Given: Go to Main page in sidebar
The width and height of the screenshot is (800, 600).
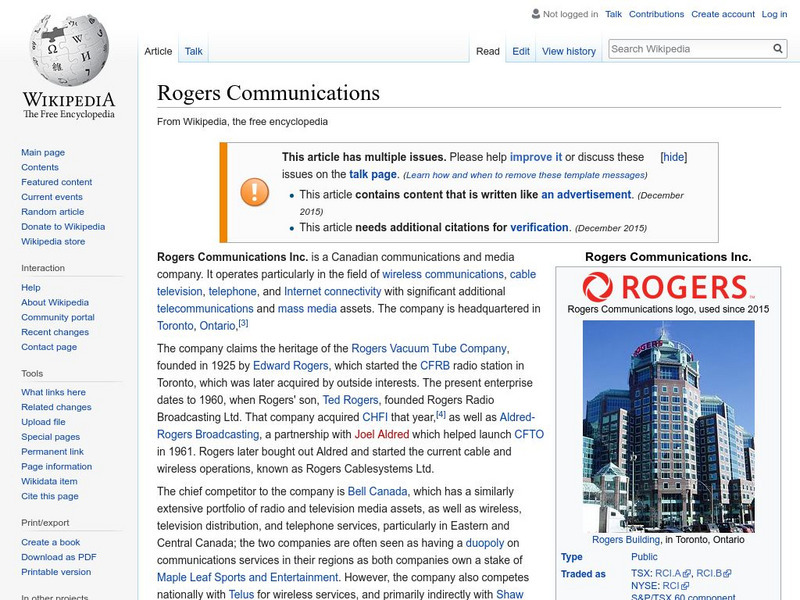Looking at the screenshot, I should tap(43, 153).
